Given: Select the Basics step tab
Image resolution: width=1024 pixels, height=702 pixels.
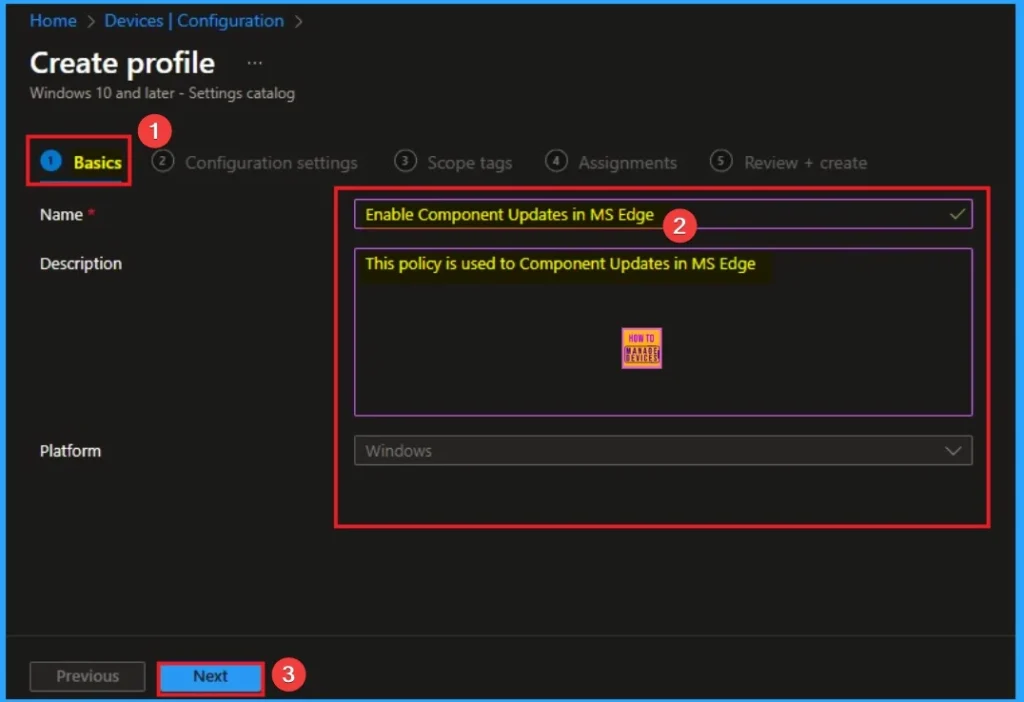Looking at the screenshot, I should (x=81, y=161).
